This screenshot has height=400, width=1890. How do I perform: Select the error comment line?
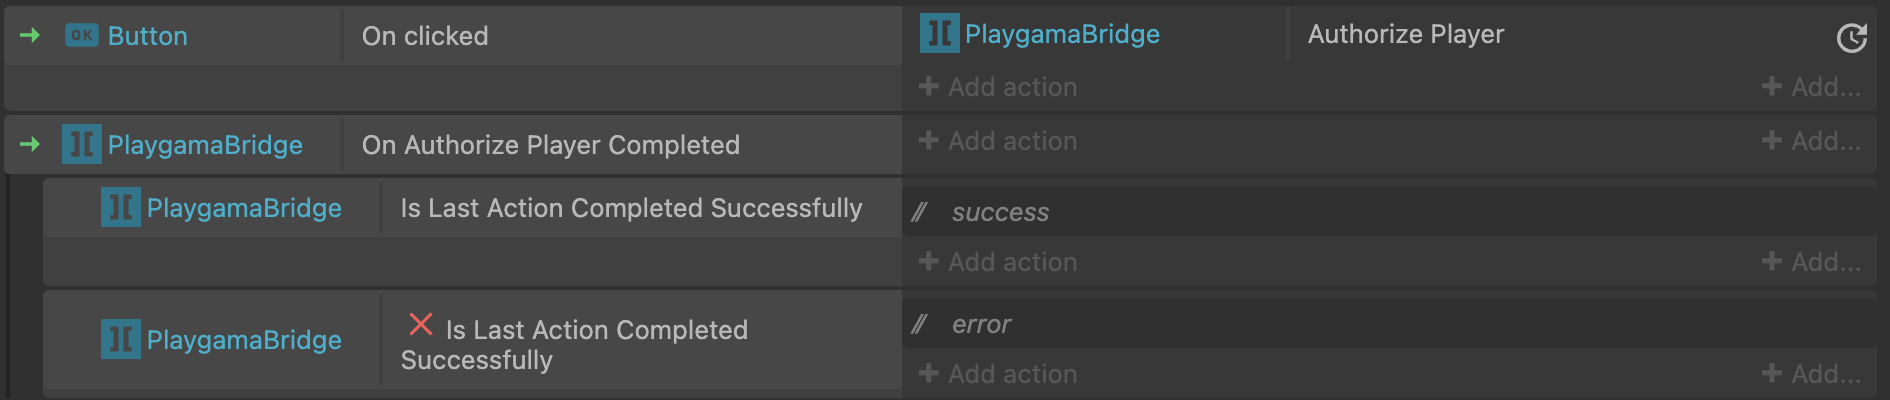pos(981,324)
